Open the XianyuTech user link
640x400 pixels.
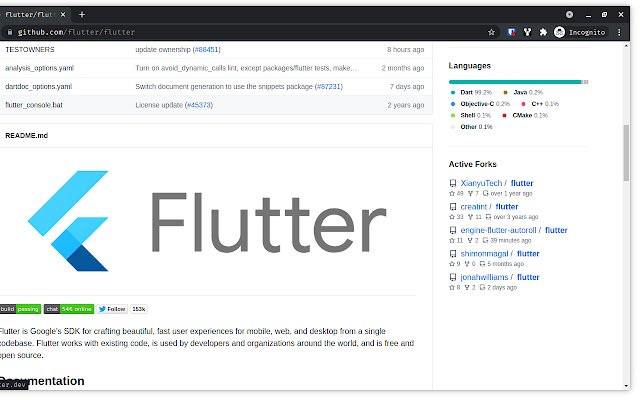click(x=481, y=183)
